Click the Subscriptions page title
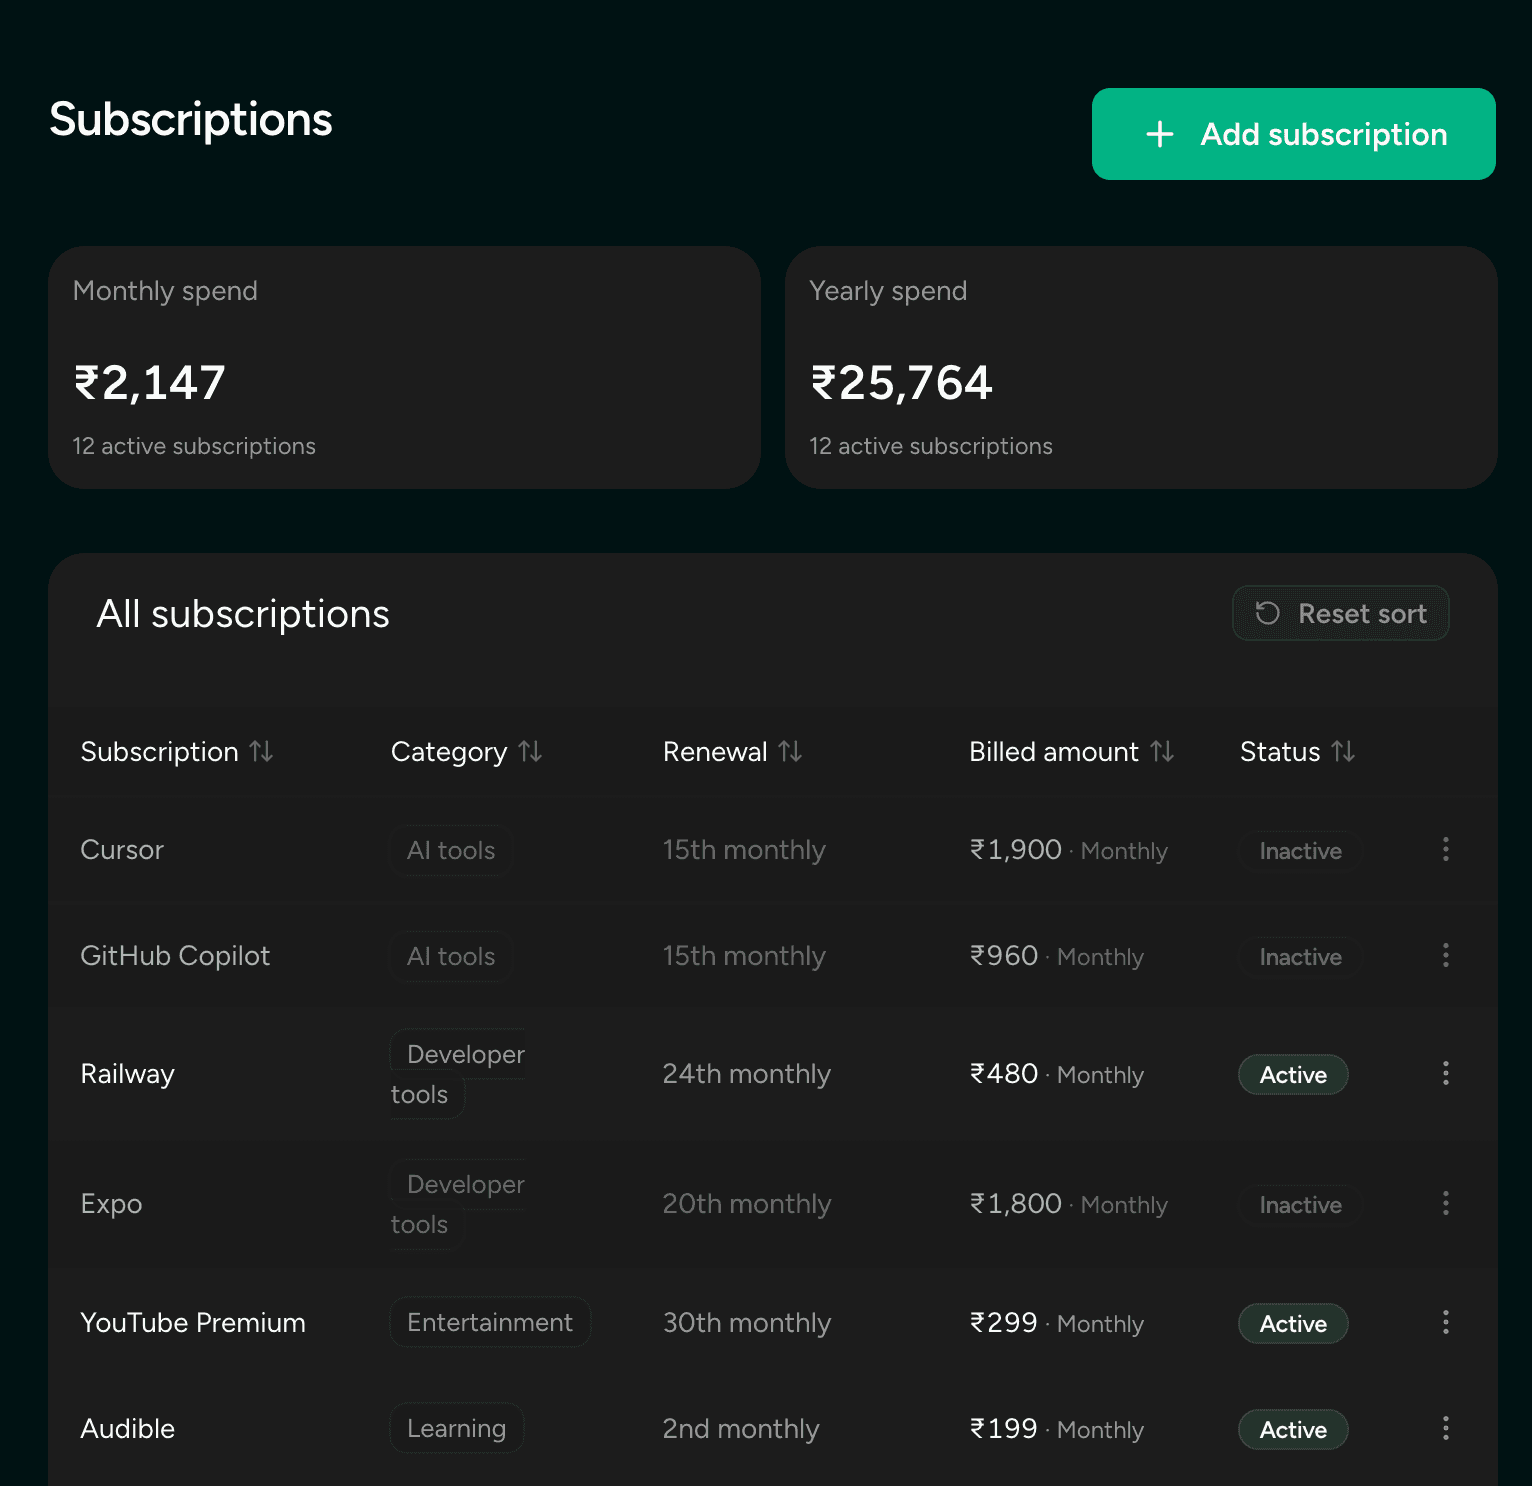The height and width of the screenshot is (1486, 1532). [190, 120]
